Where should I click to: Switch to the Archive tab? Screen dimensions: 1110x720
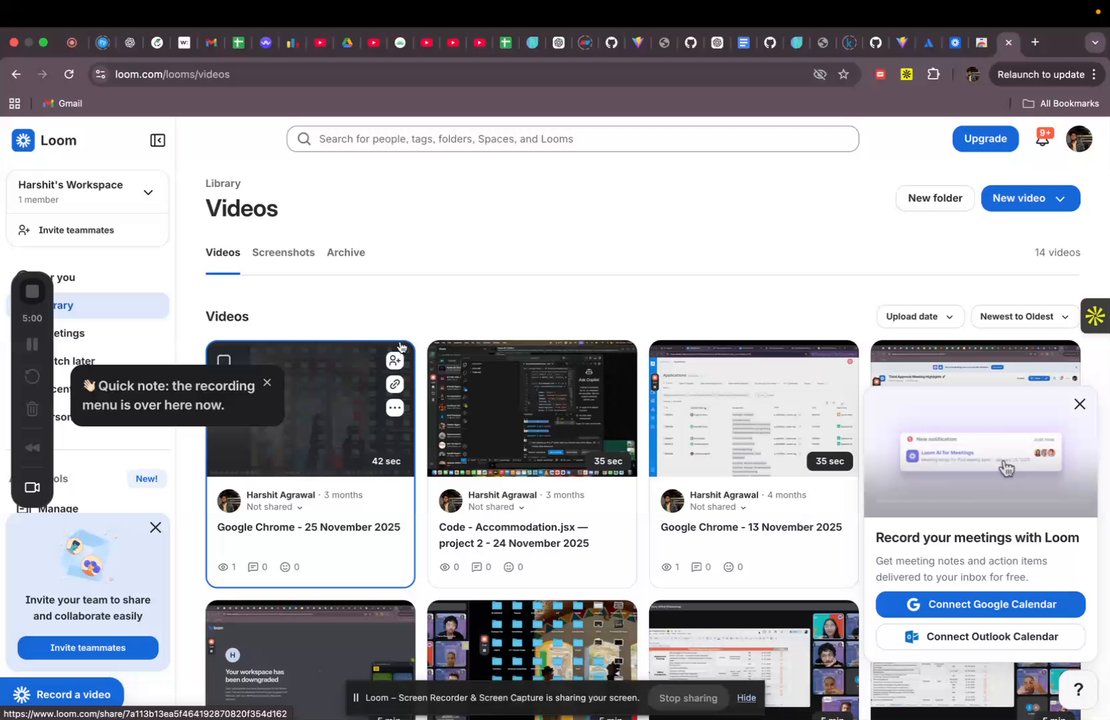click(345, 253)
